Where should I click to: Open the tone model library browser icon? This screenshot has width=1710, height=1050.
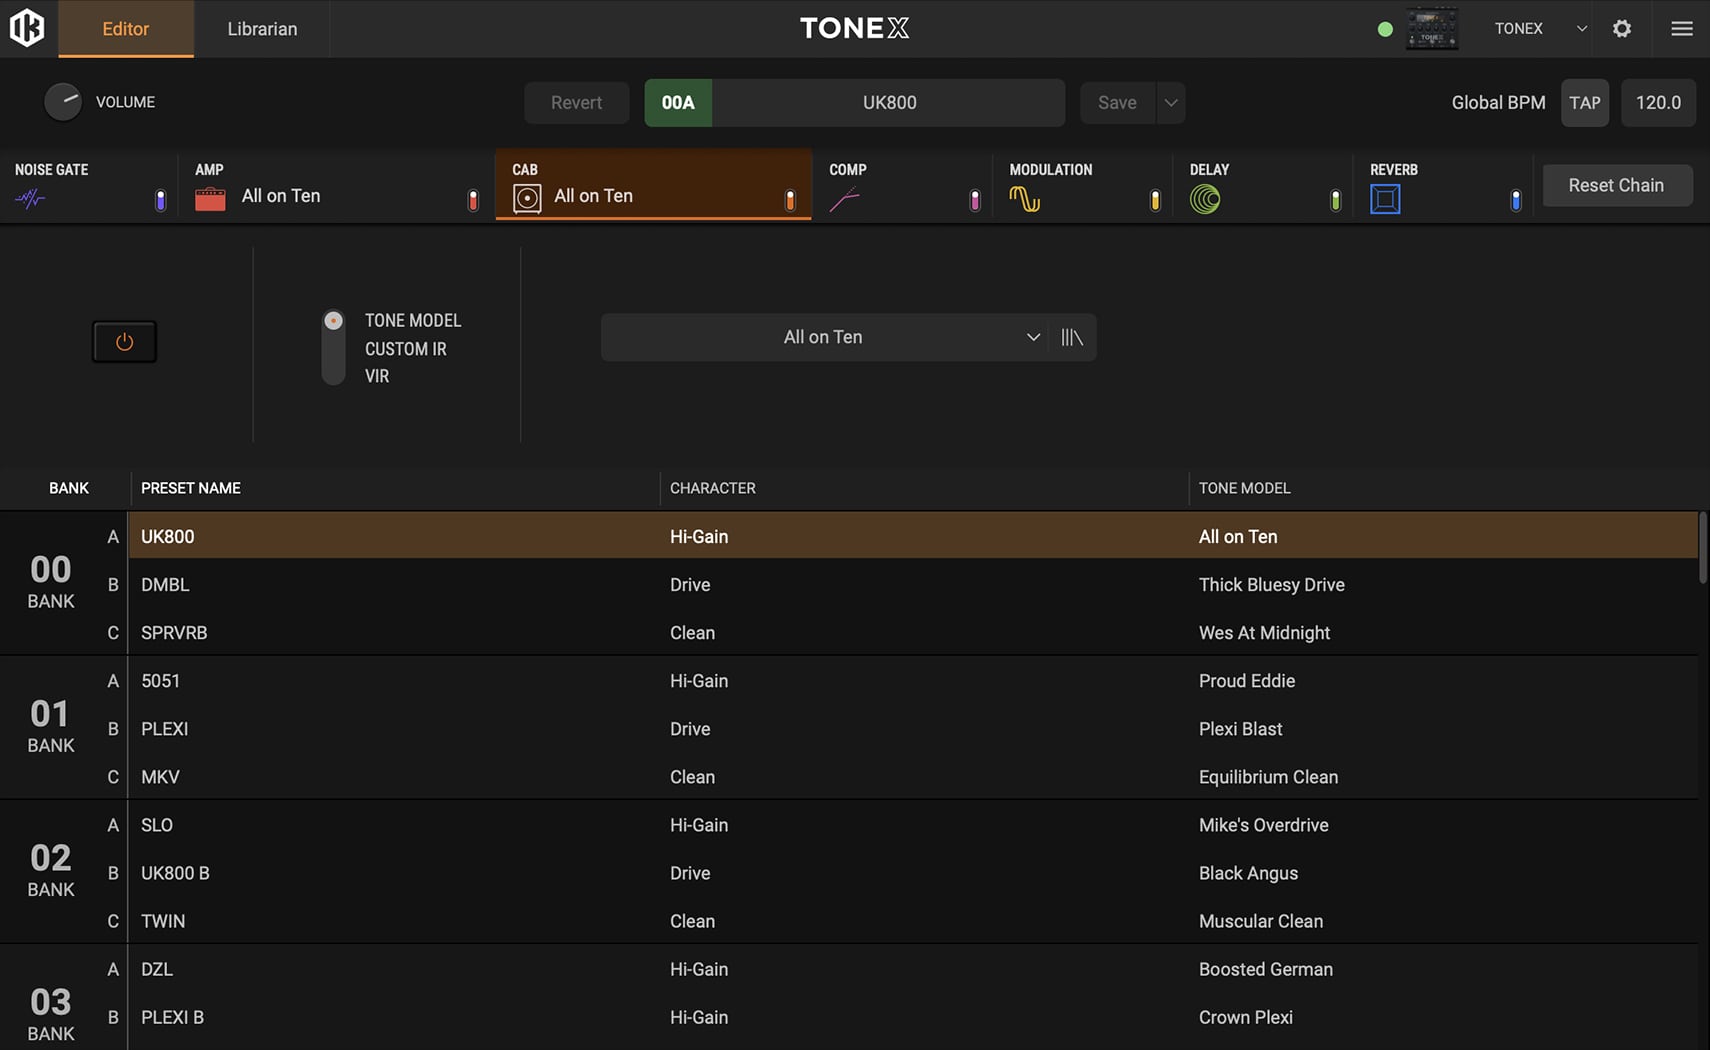point(1072,338)
